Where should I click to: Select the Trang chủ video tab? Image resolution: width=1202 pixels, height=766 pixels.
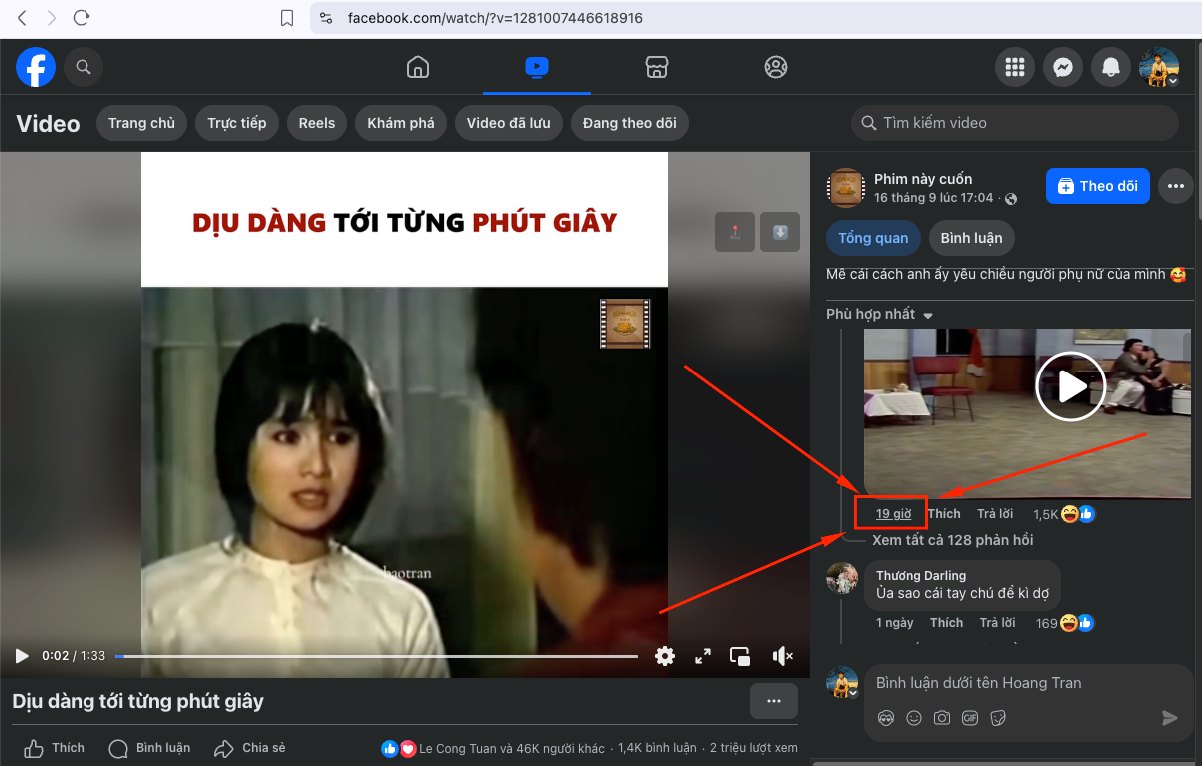141,123
